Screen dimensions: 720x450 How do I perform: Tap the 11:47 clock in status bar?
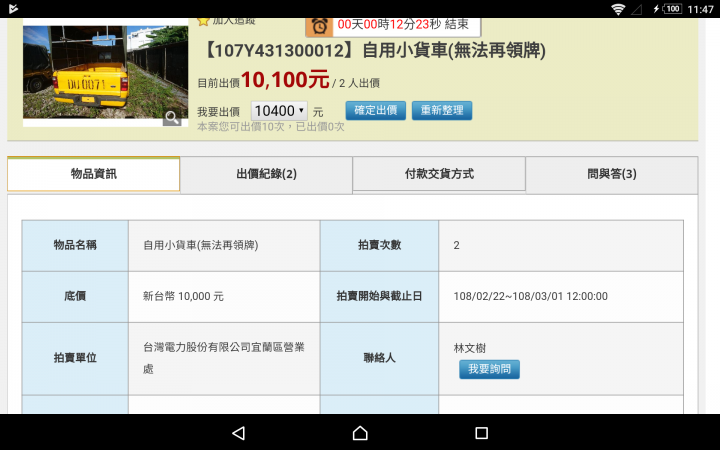pyautogui.click(x=700, y=9)
